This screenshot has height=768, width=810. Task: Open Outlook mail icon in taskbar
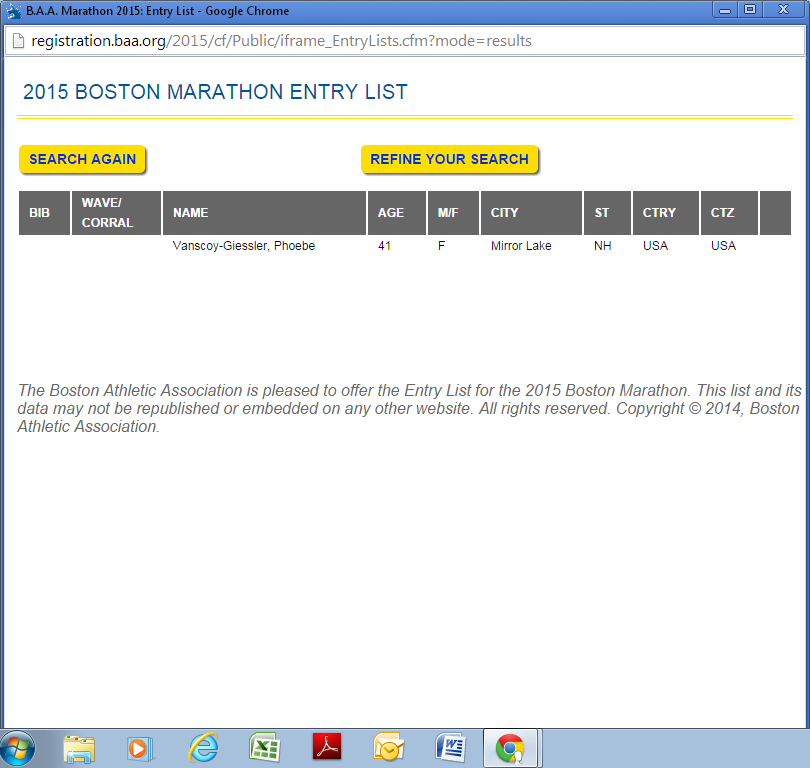pos(388,747)
